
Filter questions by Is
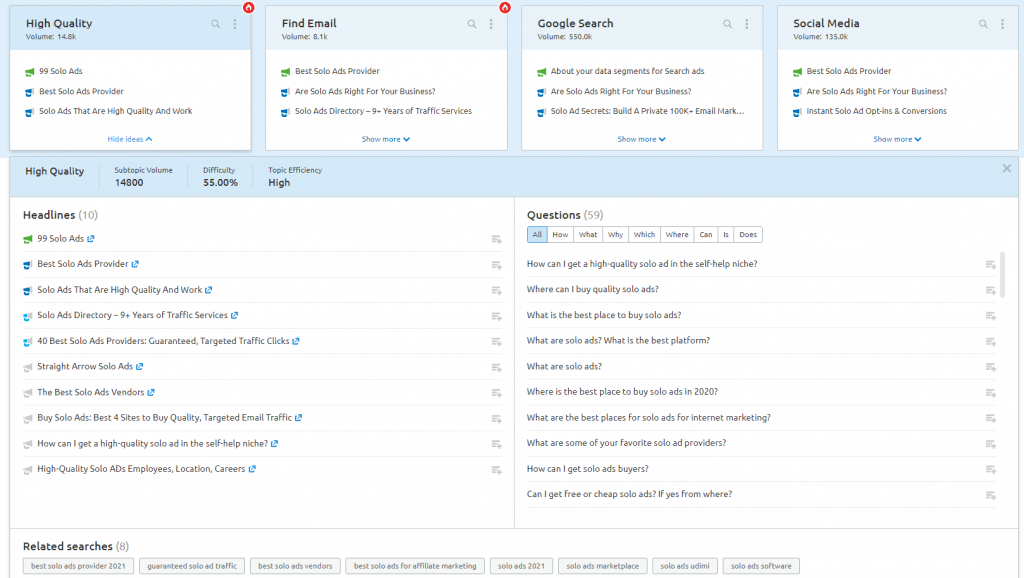coord(726,234)
